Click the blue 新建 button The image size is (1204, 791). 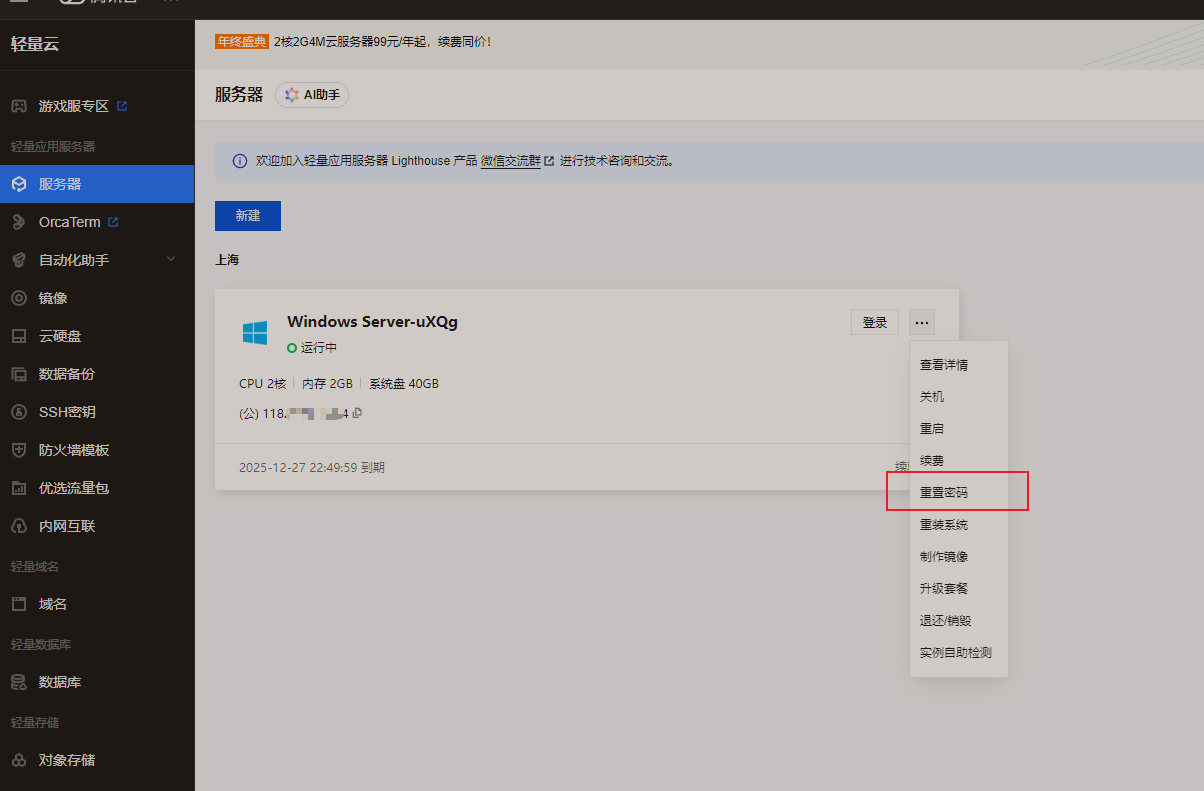coord(248,216)
